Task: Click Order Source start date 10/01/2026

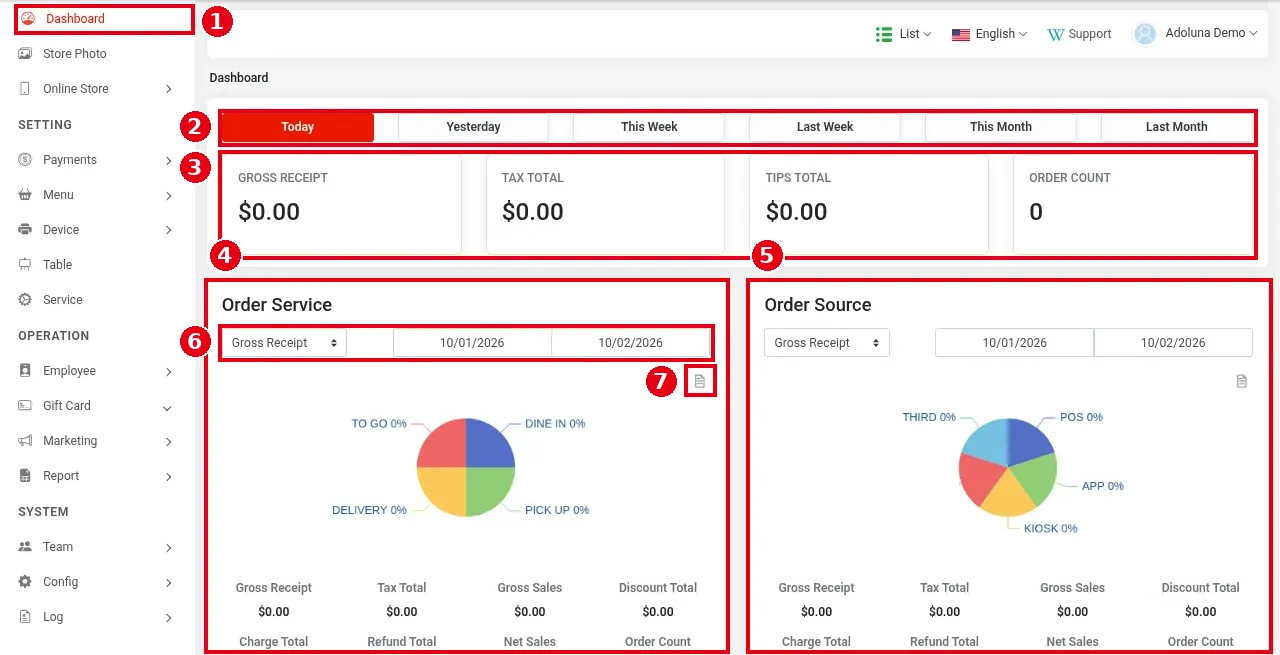Action: pyautogui.click(x=1014, y=343)
